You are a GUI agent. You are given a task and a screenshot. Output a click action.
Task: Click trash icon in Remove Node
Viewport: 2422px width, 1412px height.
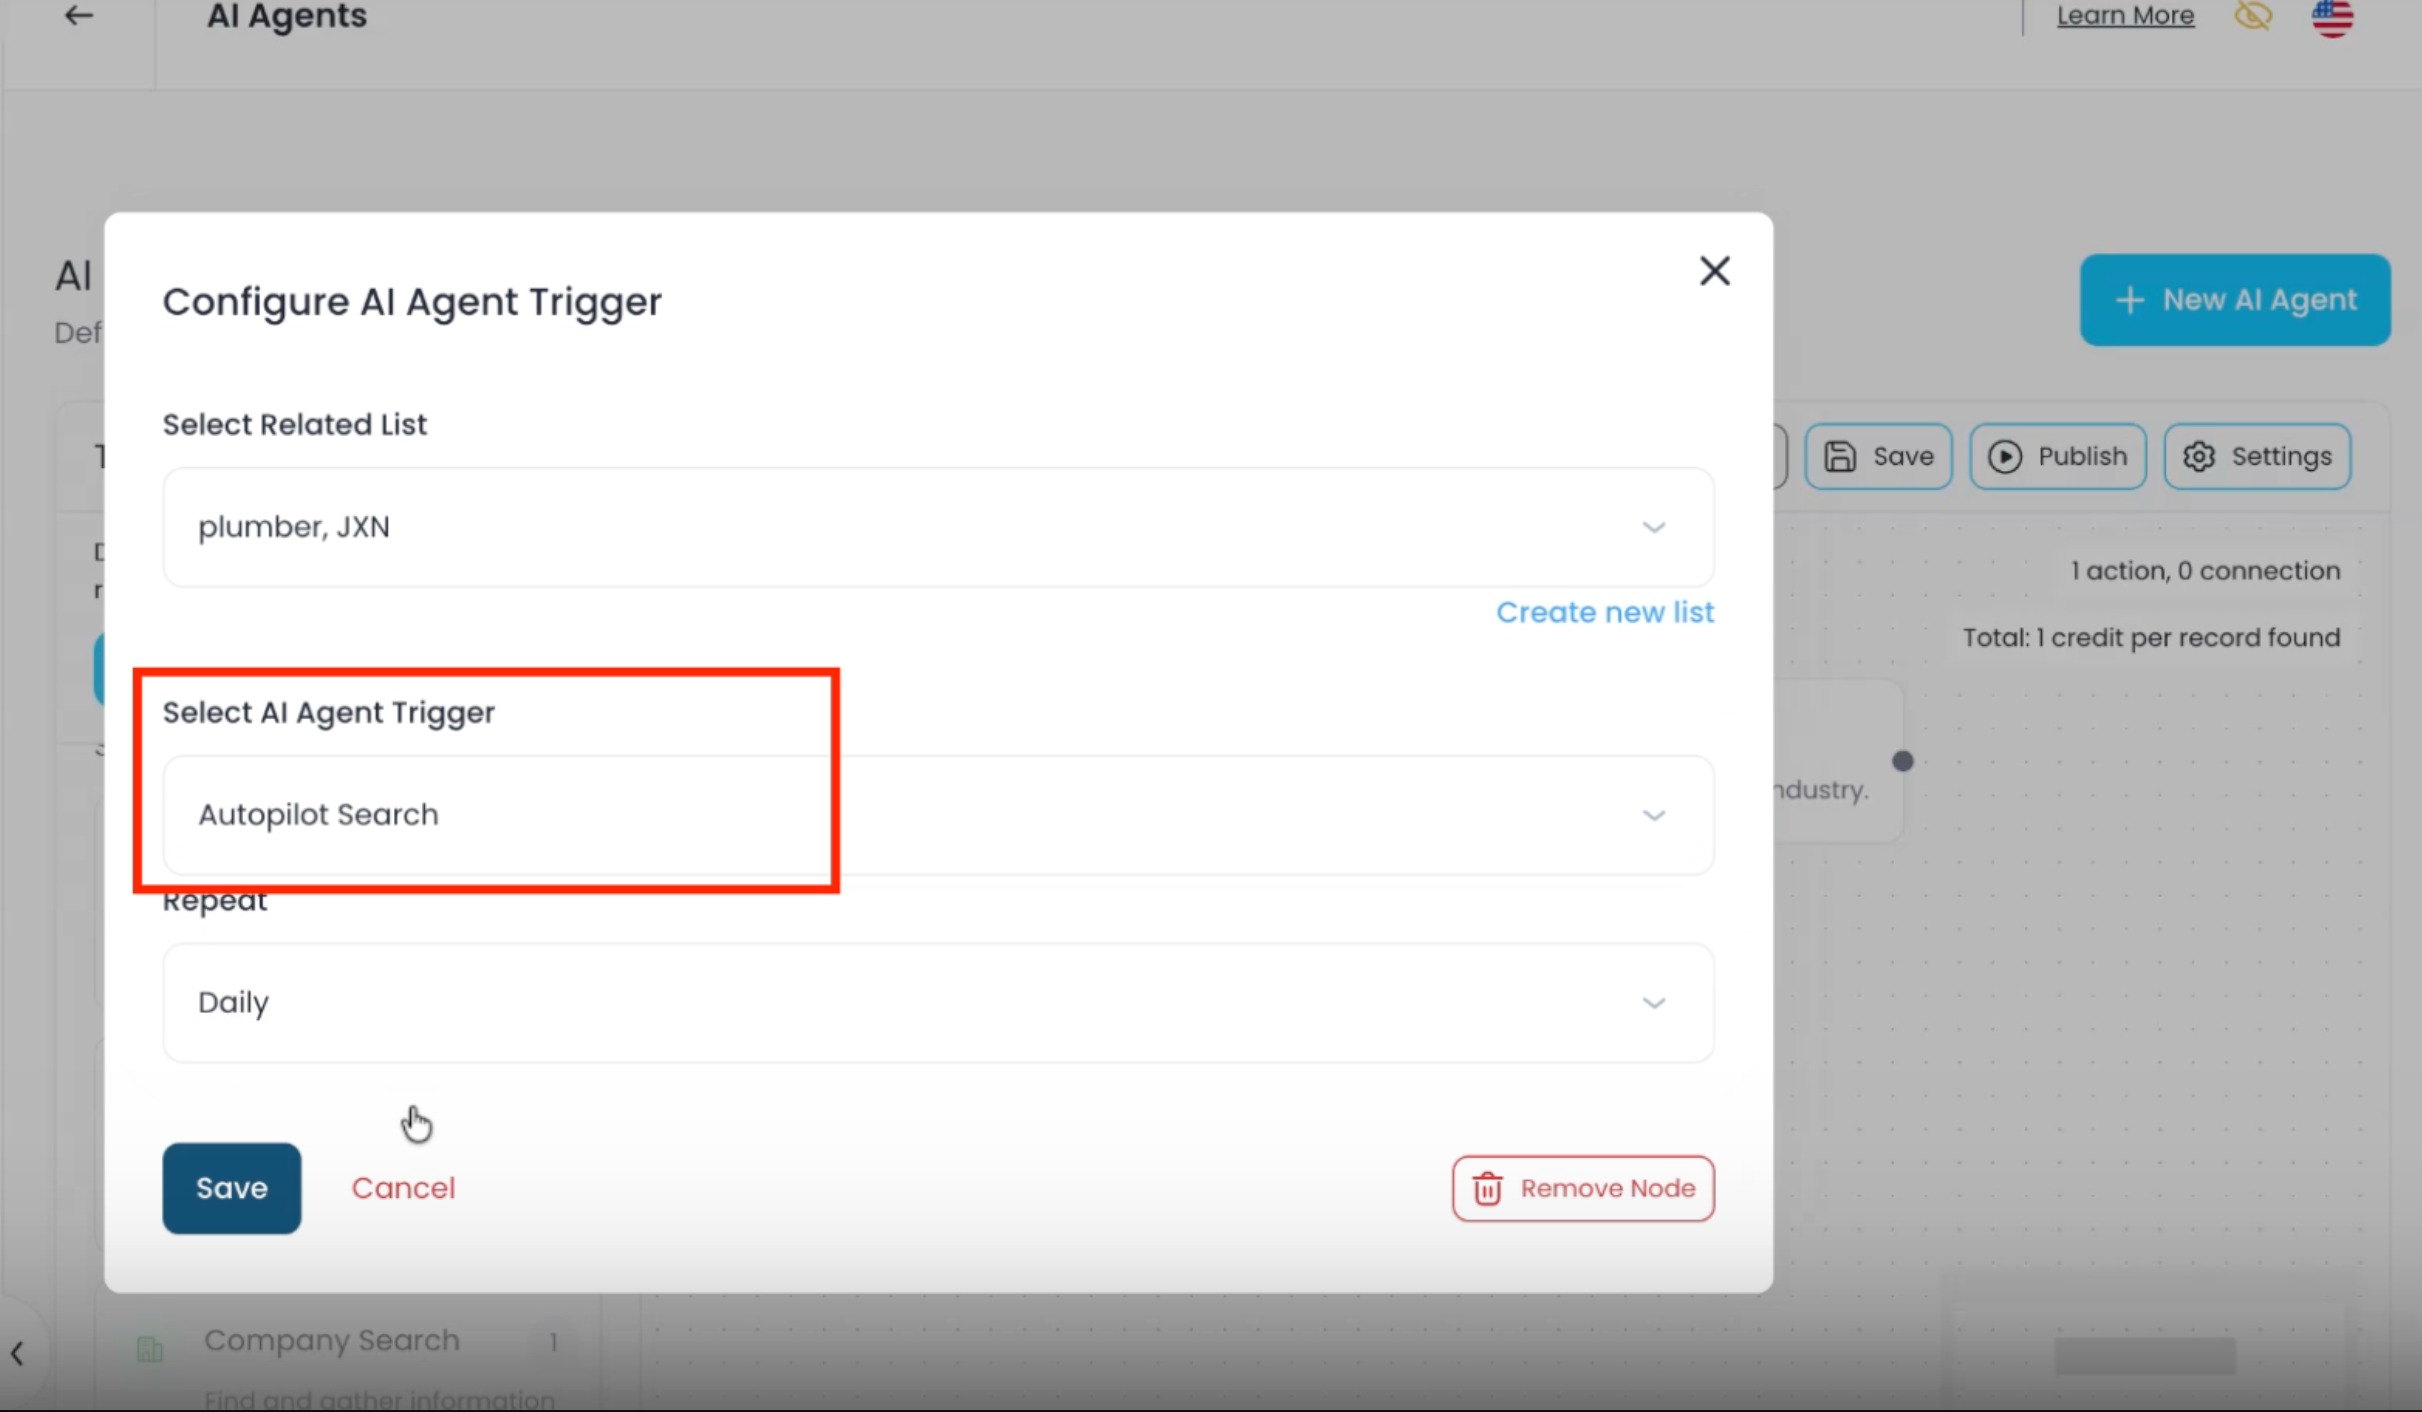1487,1189
